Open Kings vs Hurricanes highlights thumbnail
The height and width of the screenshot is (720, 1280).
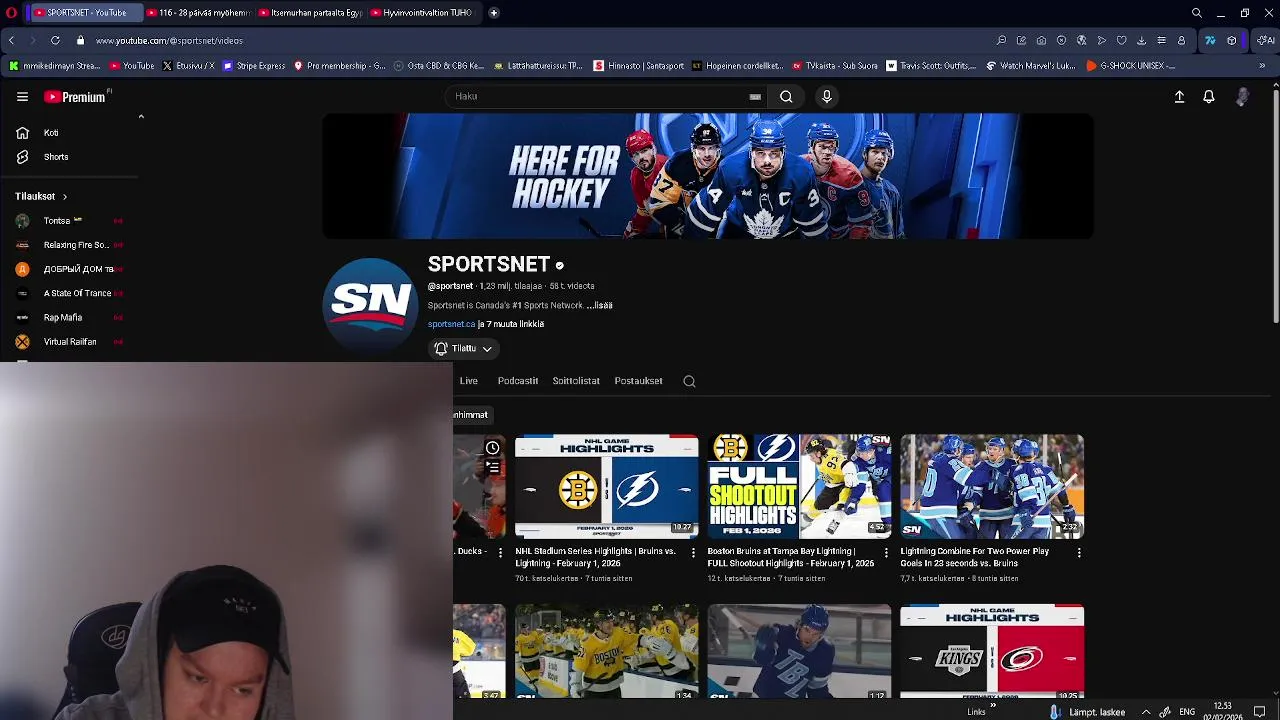(992, 651)
